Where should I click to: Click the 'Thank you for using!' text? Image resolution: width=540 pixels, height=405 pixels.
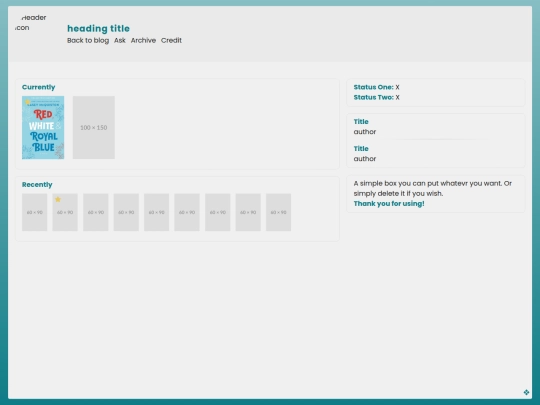coord(389,204)
